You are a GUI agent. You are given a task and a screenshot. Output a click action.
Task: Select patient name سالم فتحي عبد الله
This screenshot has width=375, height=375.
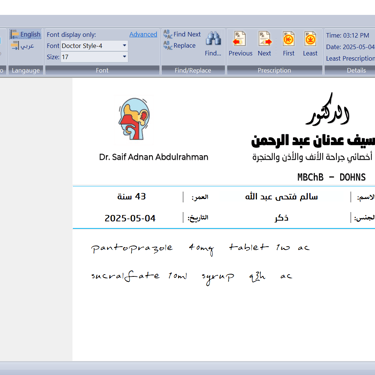[x=282, y=197]
